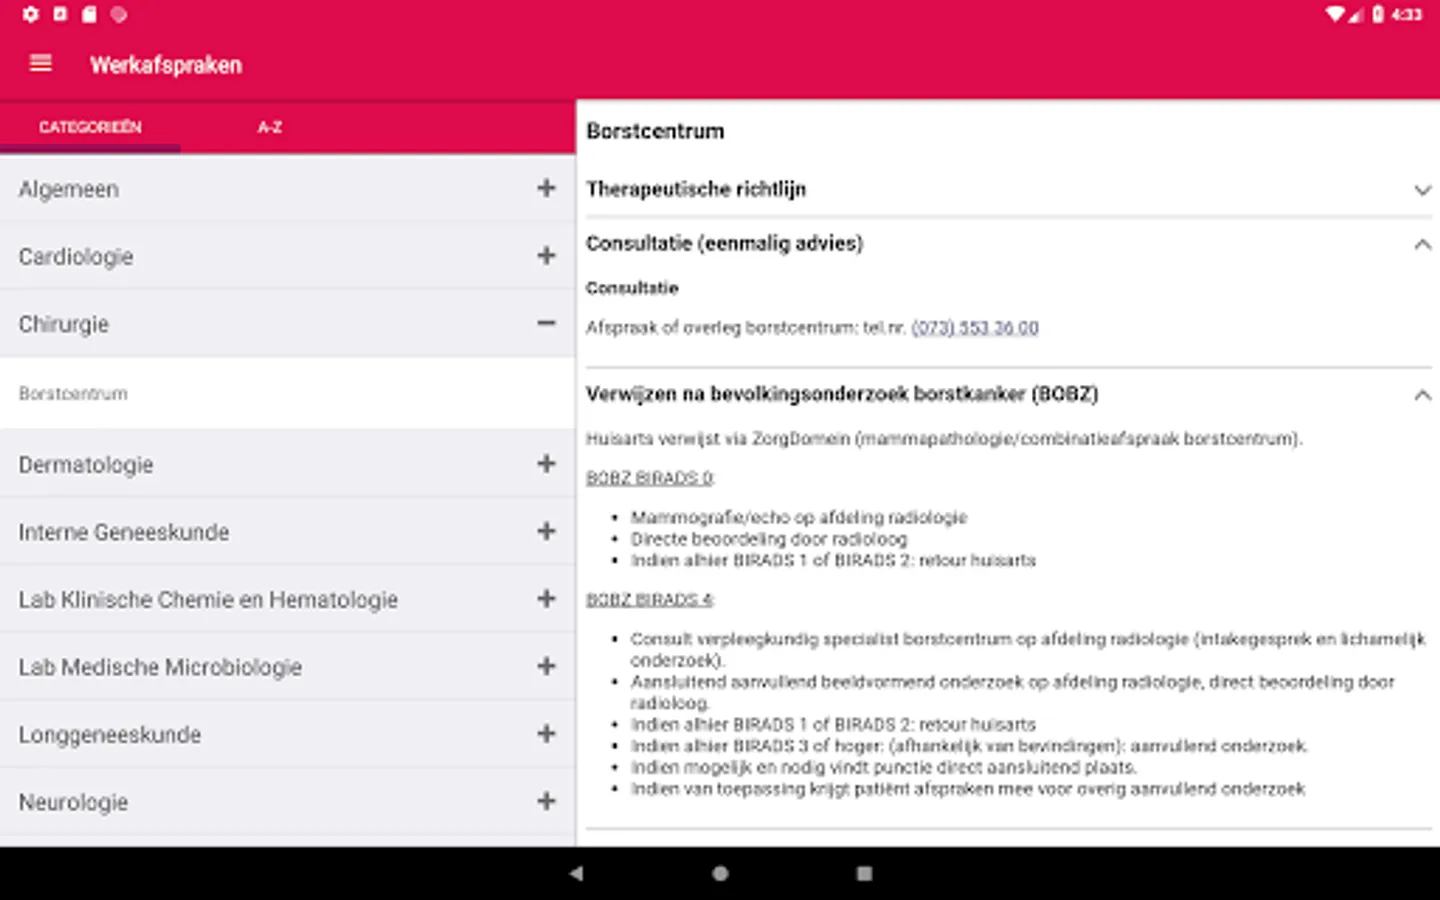The image size is (1440, 900).
Task: Expand the Algemeen category plus icon
Action: [x=546, y=188]
